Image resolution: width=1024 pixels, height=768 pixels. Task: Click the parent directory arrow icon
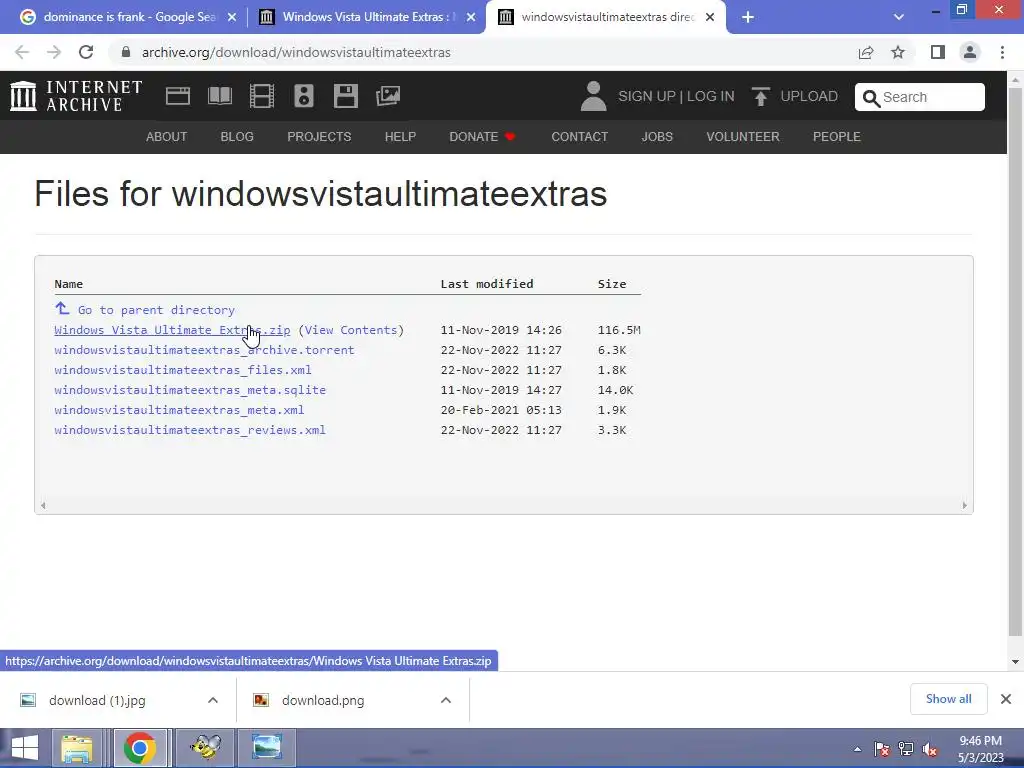tap(62, 308)
